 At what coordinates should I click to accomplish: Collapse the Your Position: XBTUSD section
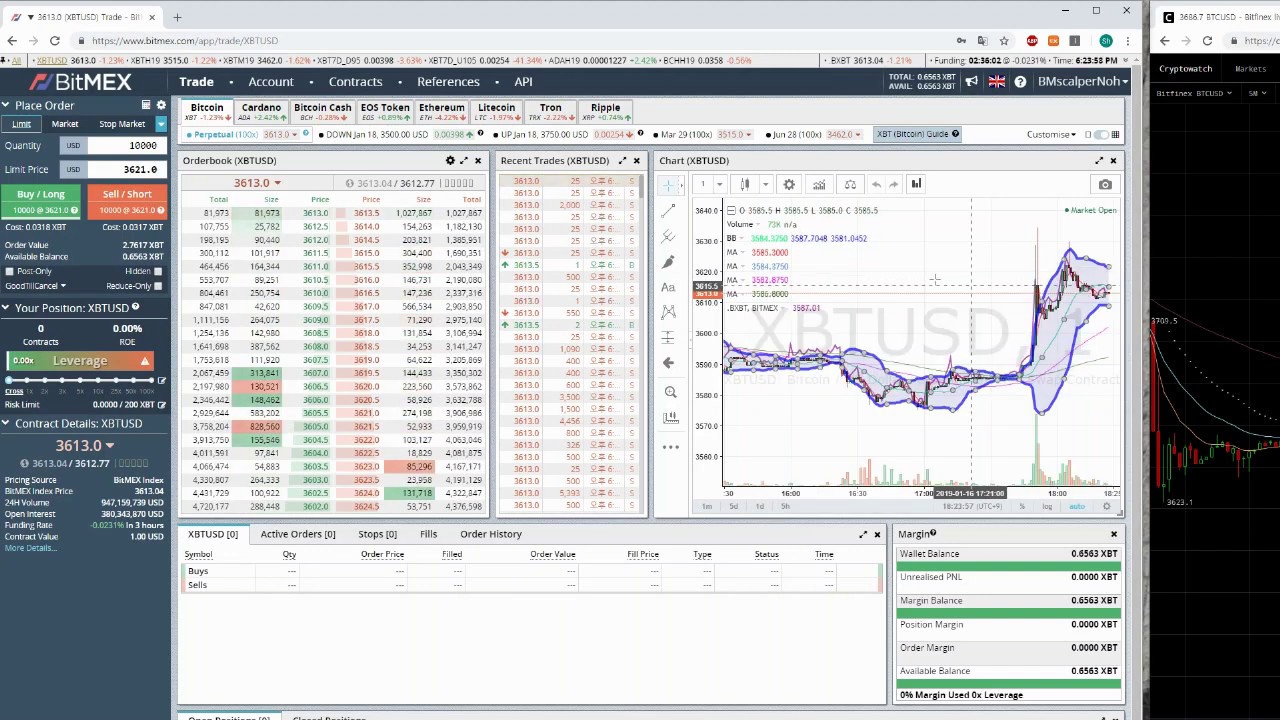pyautogui.click(x=6, y=308)
